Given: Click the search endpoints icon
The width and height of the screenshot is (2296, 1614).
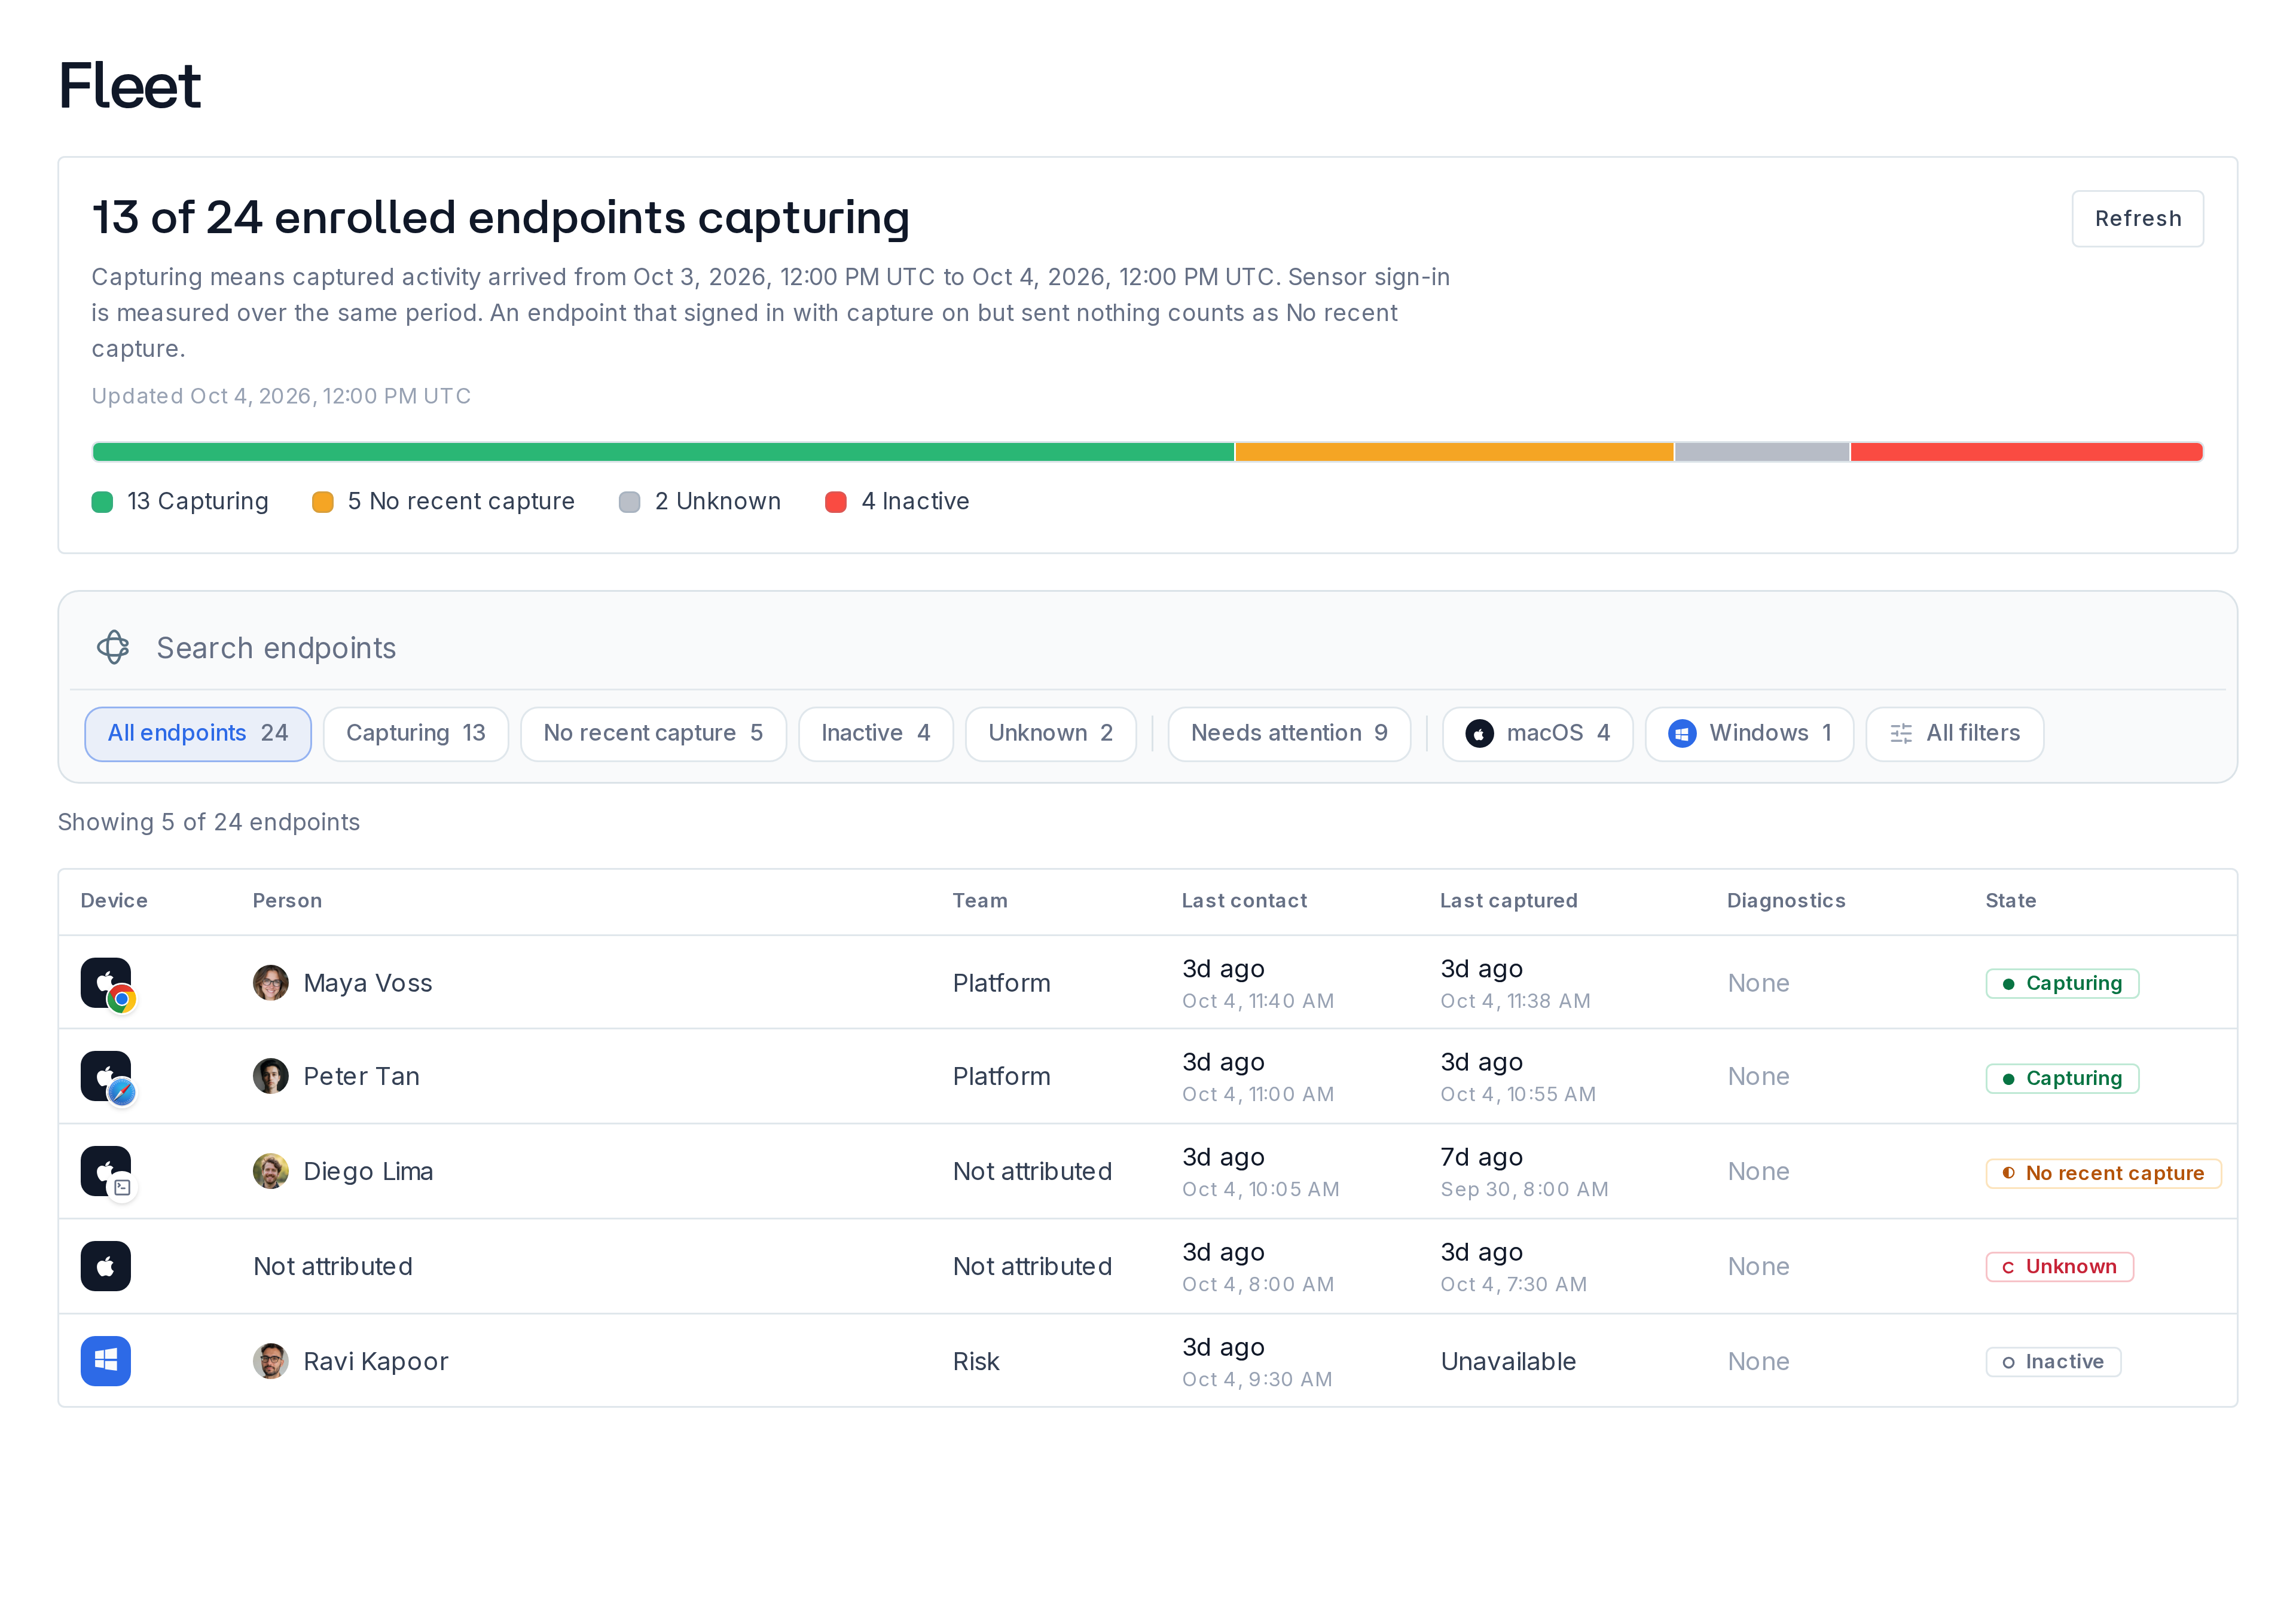Looking at the screenshot, I should [x=113, y=647].
